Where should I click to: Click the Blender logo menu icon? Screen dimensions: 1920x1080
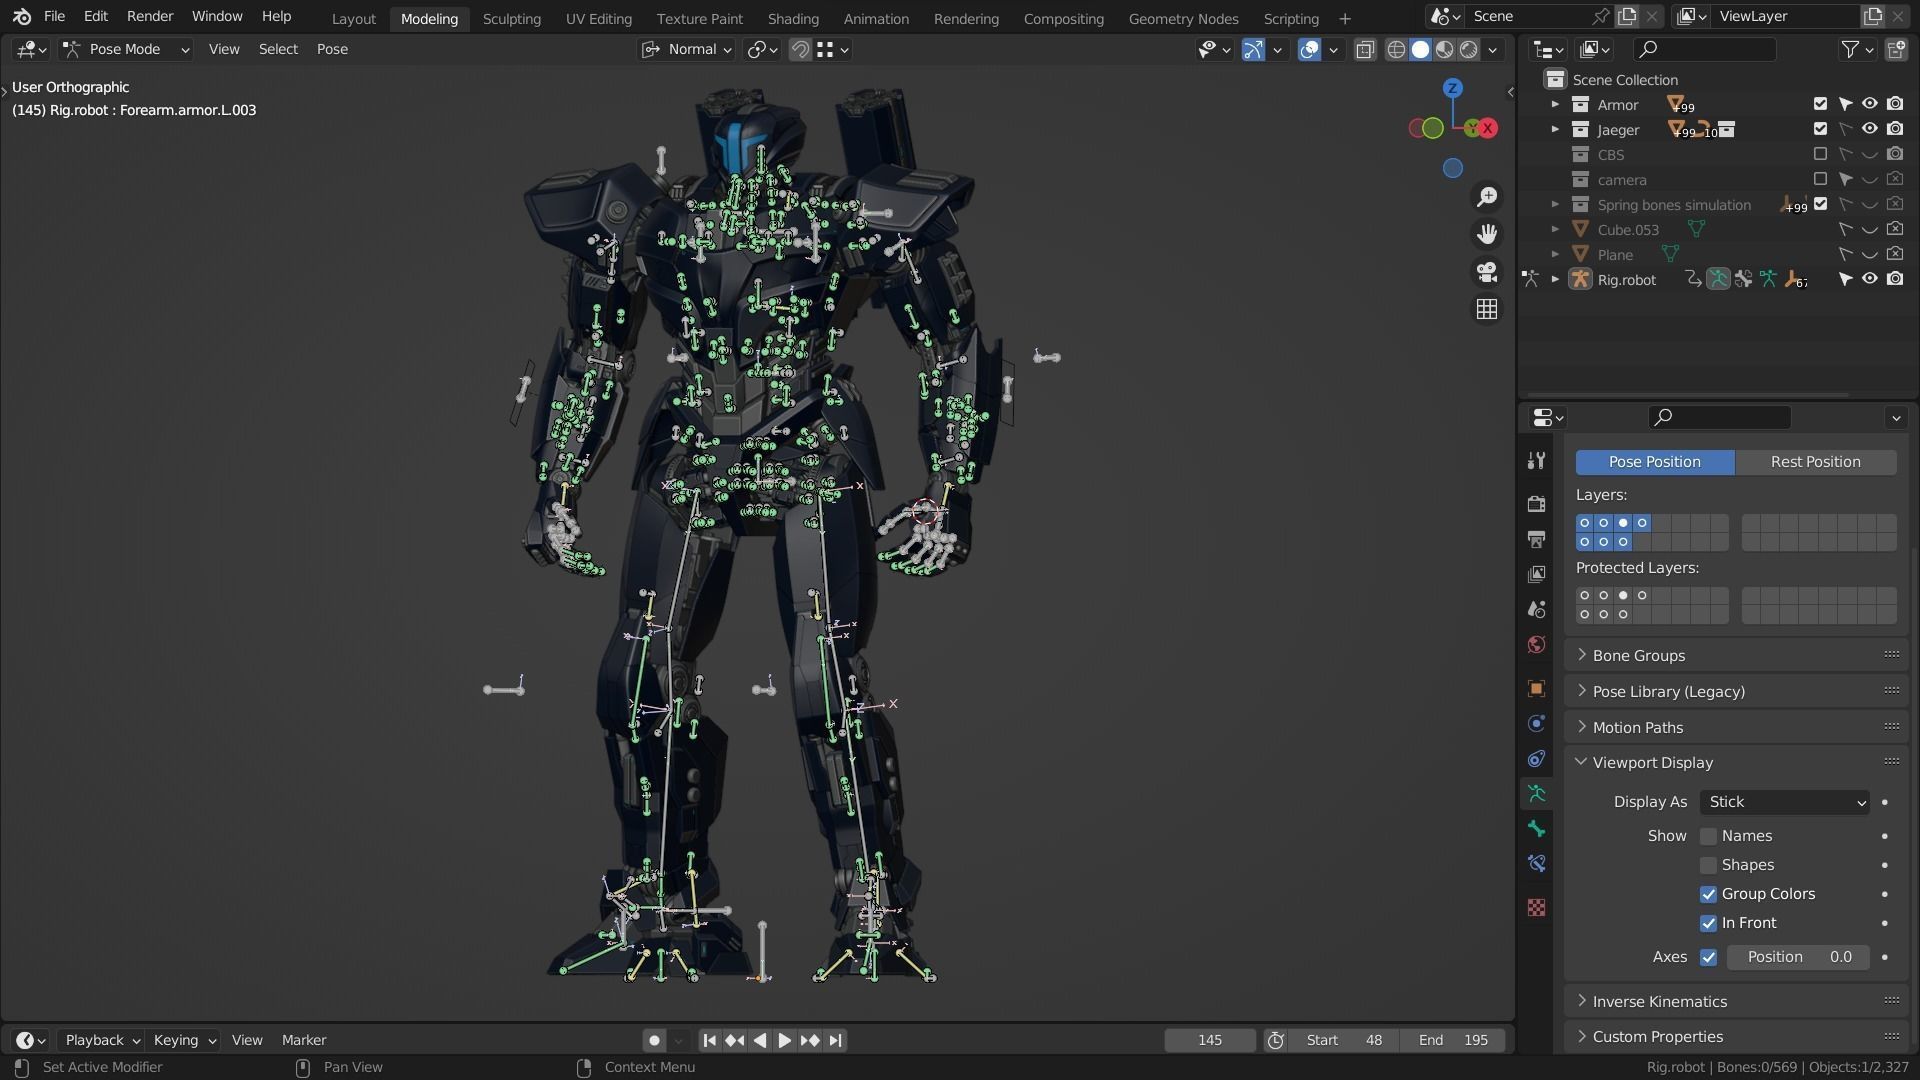(x=21, y=16)
